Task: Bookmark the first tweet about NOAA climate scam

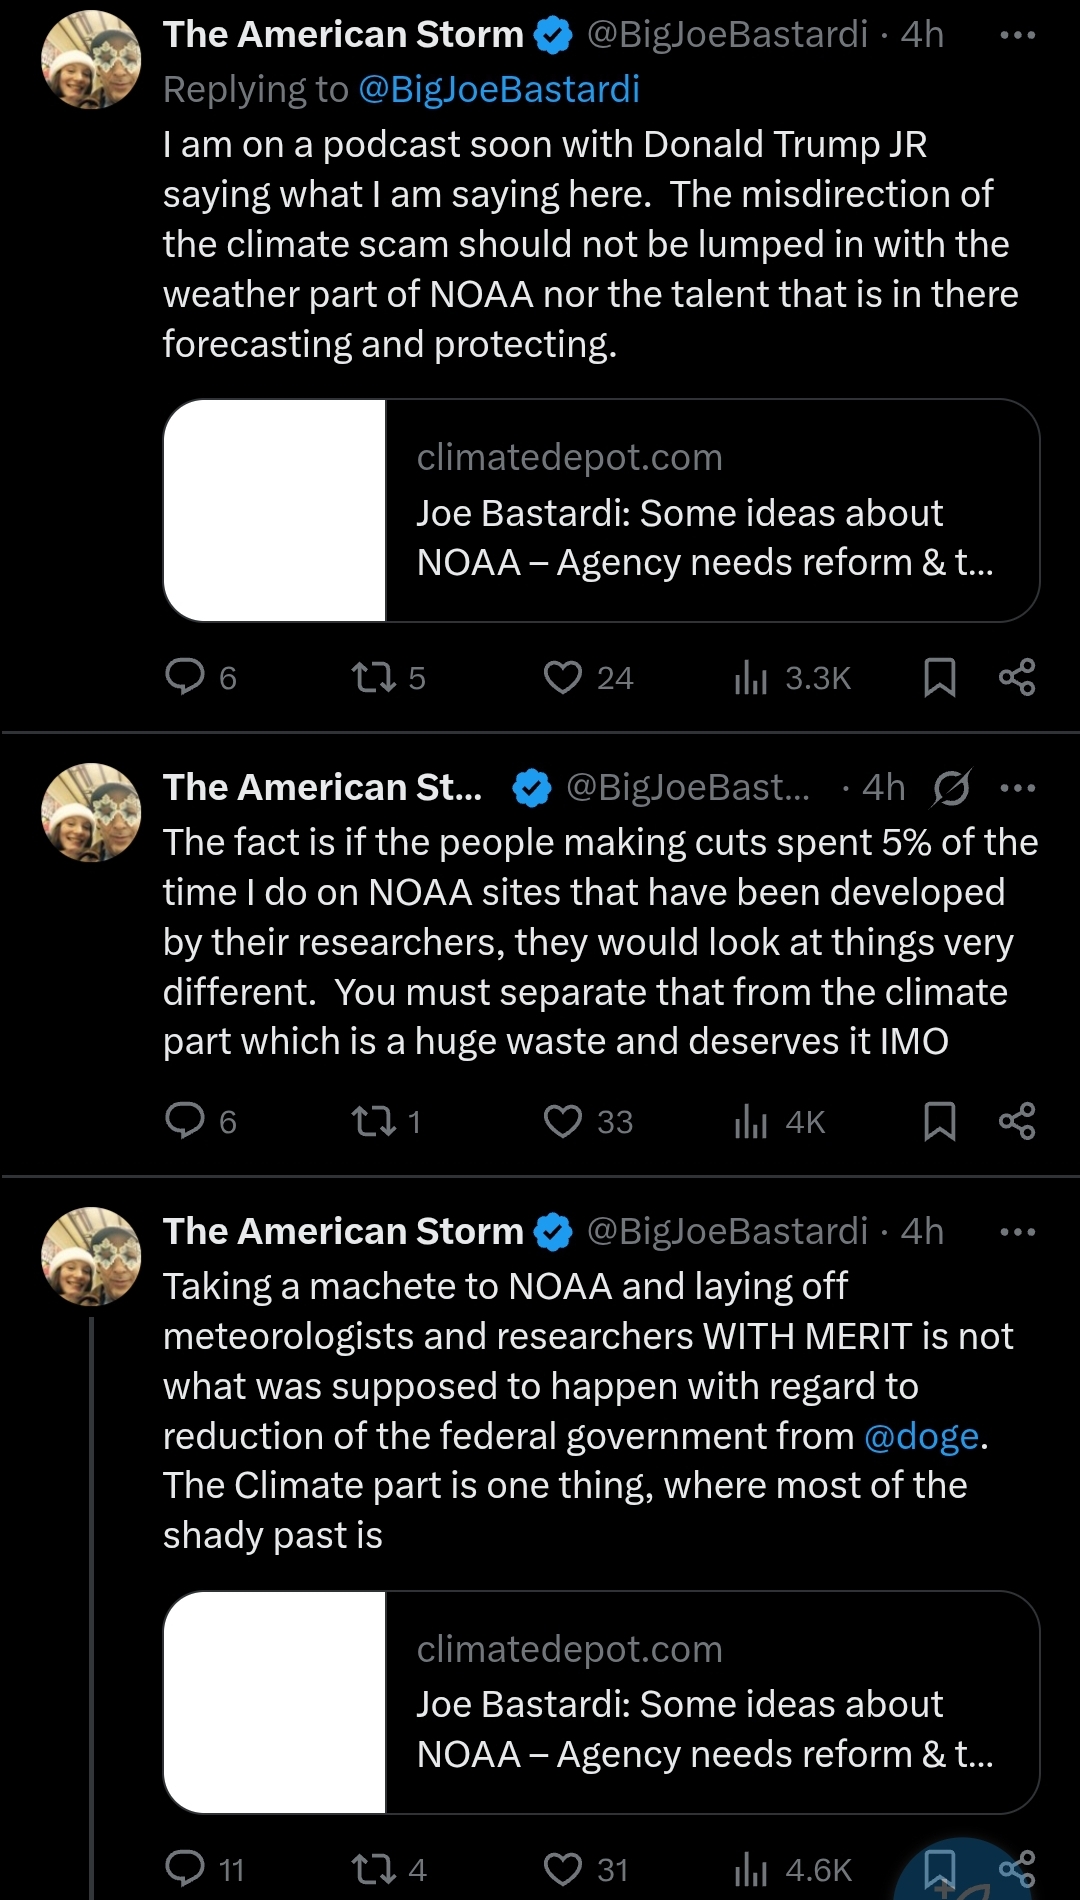Action: point(939,678)
